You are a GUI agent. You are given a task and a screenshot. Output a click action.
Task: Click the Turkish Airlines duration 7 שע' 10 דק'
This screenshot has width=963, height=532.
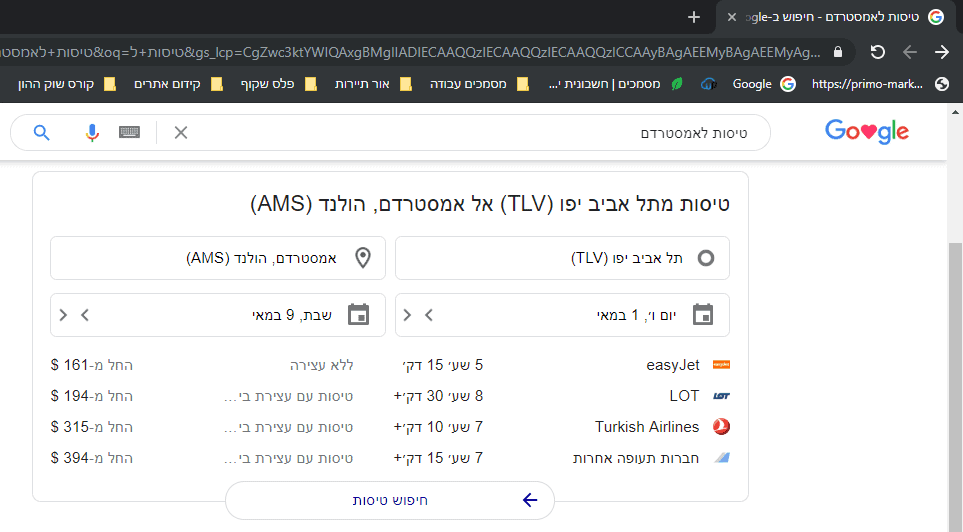439,427
